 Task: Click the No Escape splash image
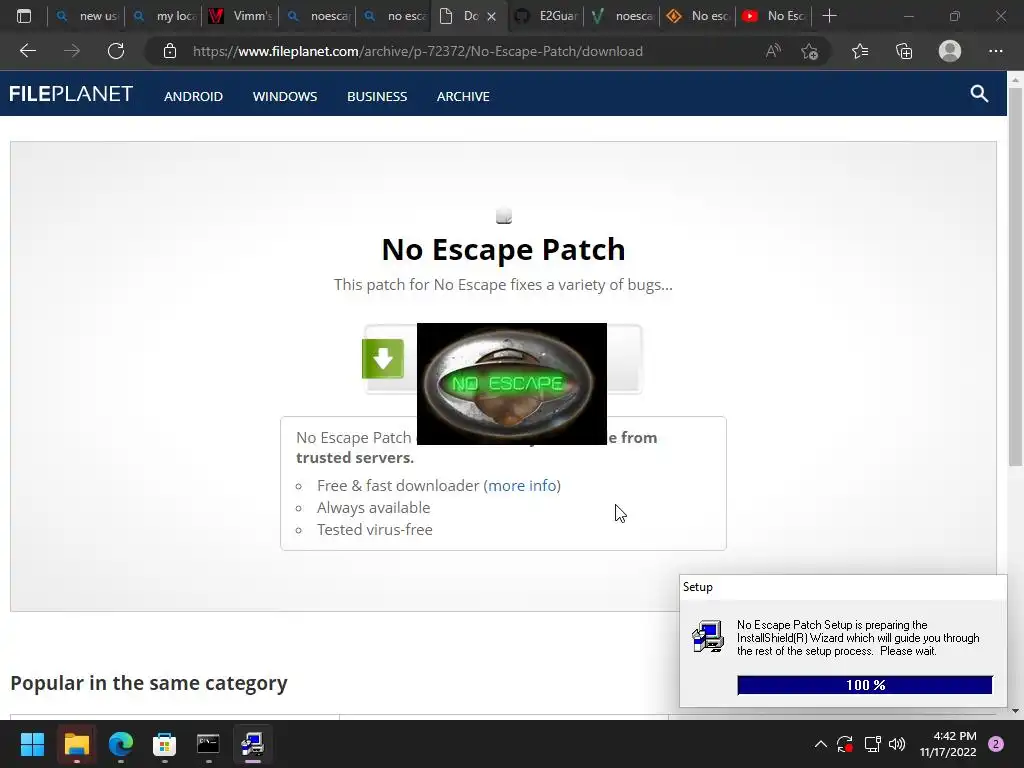511,383
